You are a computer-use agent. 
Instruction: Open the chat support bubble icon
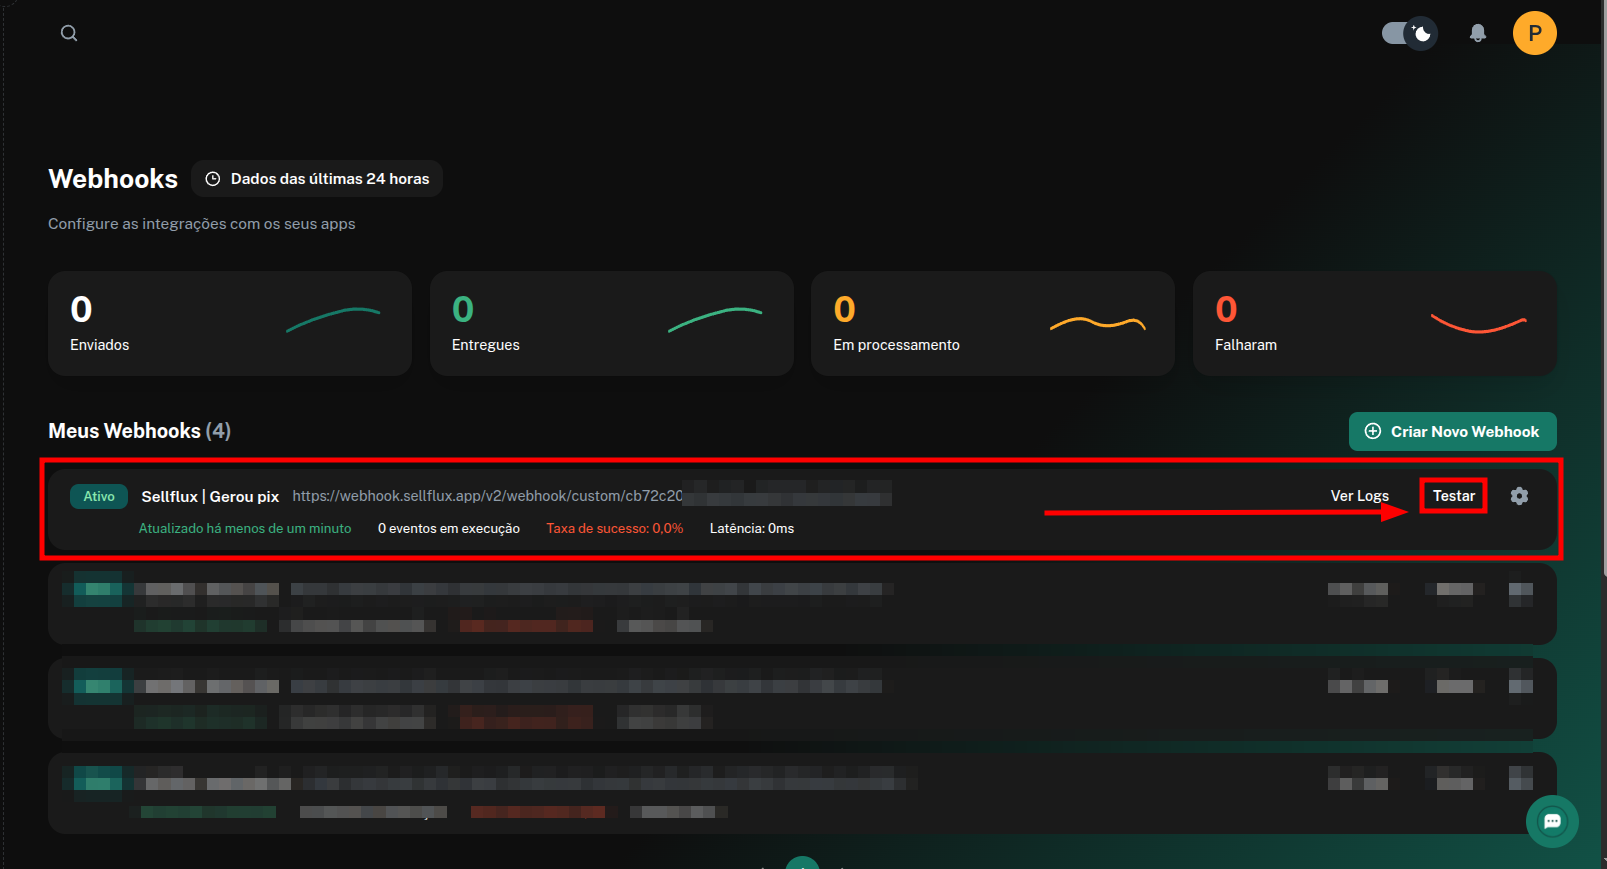1552,822
